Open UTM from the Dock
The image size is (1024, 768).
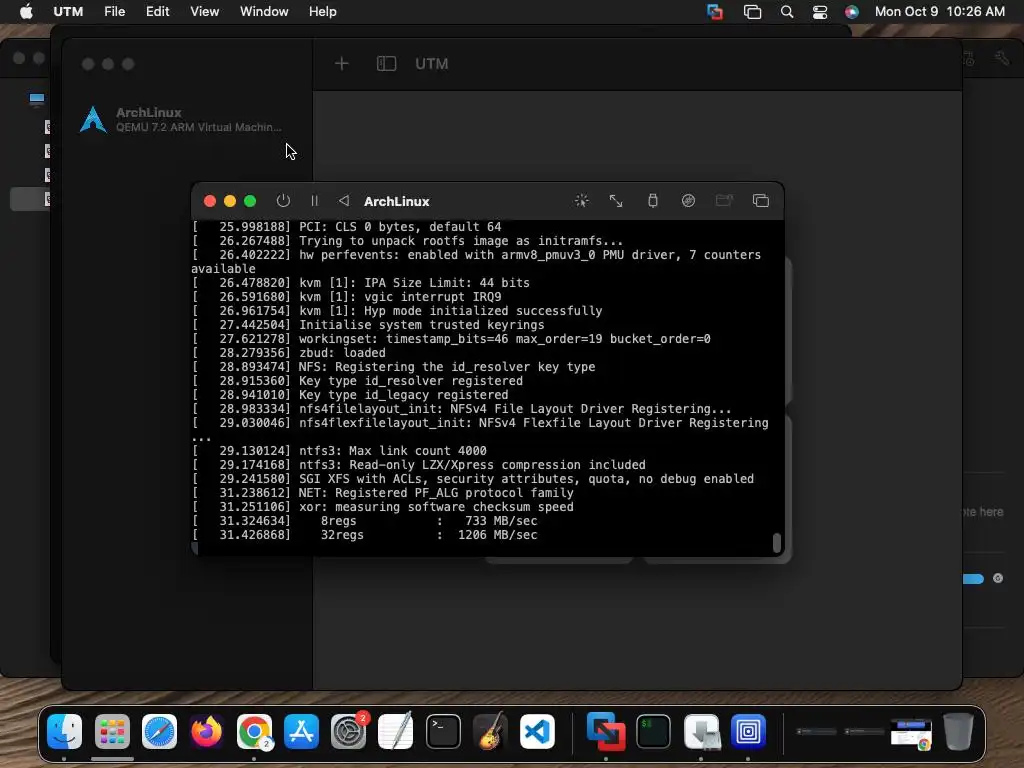(x=748, y=731)
